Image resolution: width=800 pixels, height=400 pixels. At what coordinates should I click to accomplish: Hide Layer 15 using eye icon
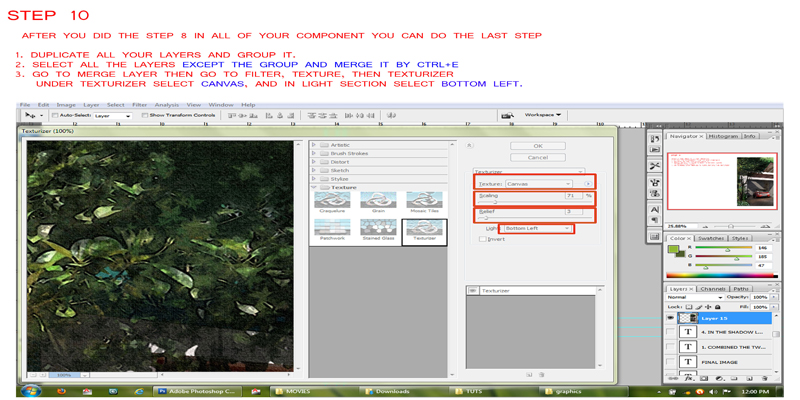pyautogui.click(x=671, y=317)
